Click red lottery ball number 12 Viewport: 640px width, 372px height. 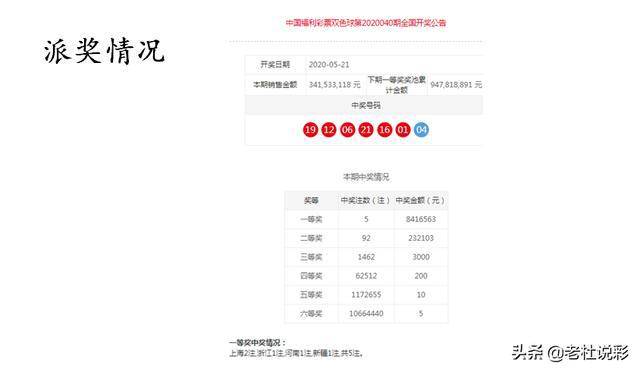[x=329, y=130]
